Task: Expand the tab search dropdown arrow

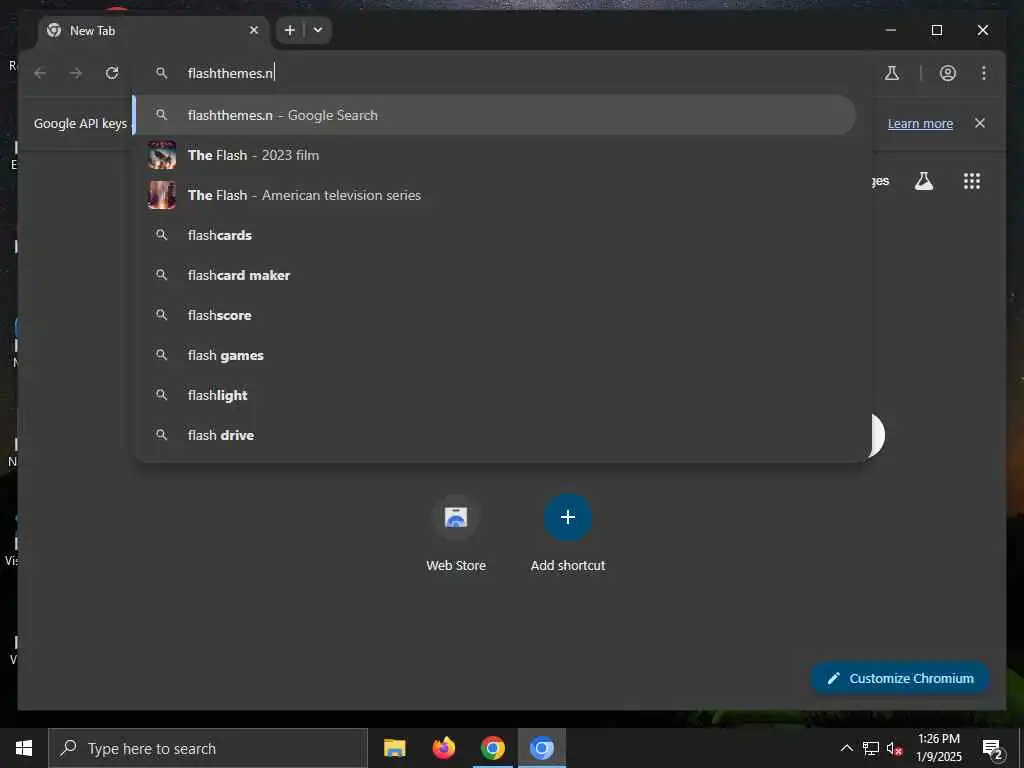Action: tap(318, 30)
